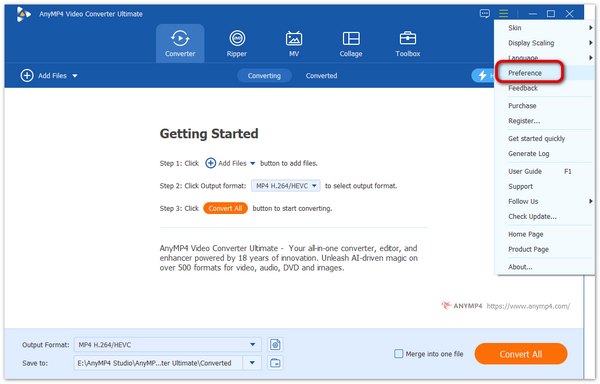
Task: Open the Ripper module
Action: (237, 44)
